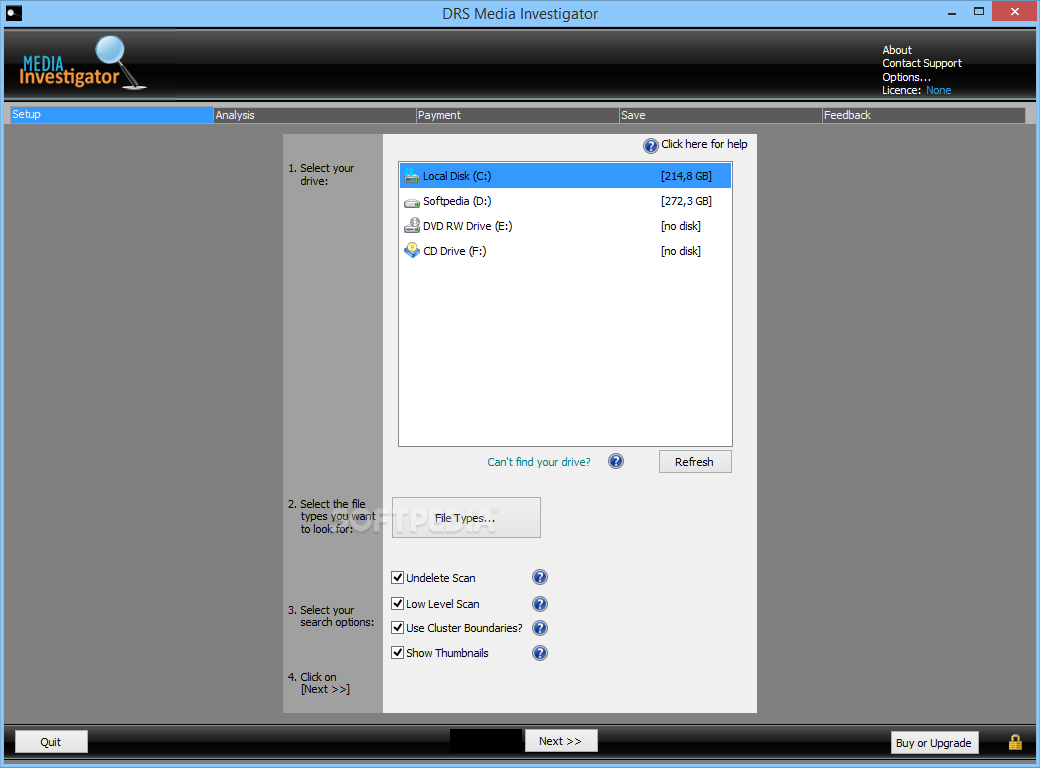The height and width of the screenshot is (768, 1040).
Task: Toggle the Show Thumbnails checkbox
Action: 397,653
